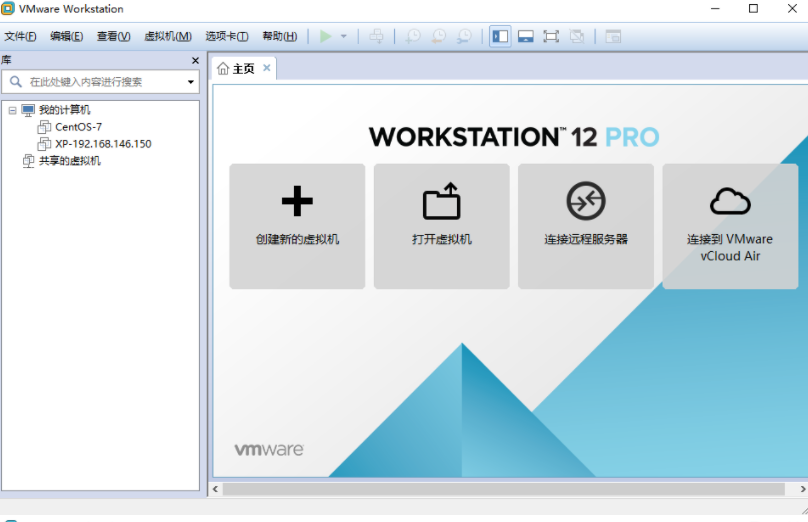Open the power options dropdown arrow
Image resolution: width=808 pixels, height=522 pixels.
tap(343, 36)
